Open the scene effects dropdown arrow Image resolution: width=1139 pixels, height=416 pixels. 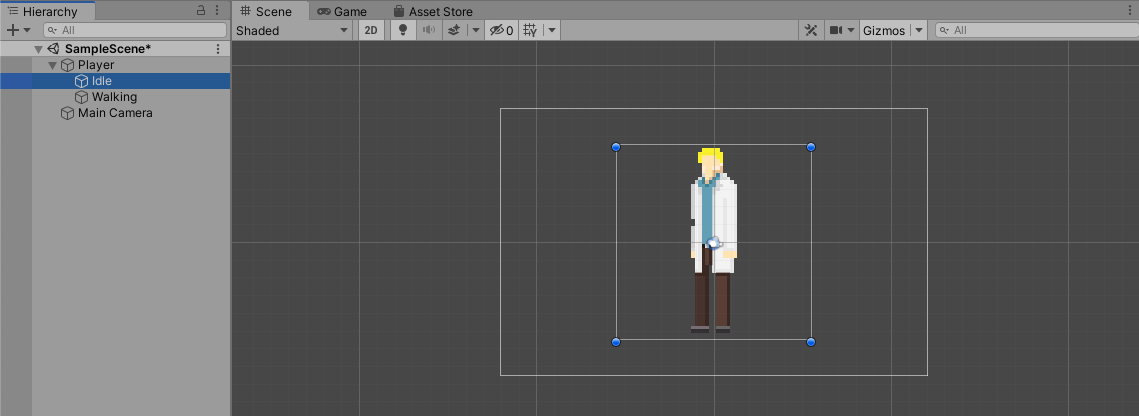pos(475,30)
